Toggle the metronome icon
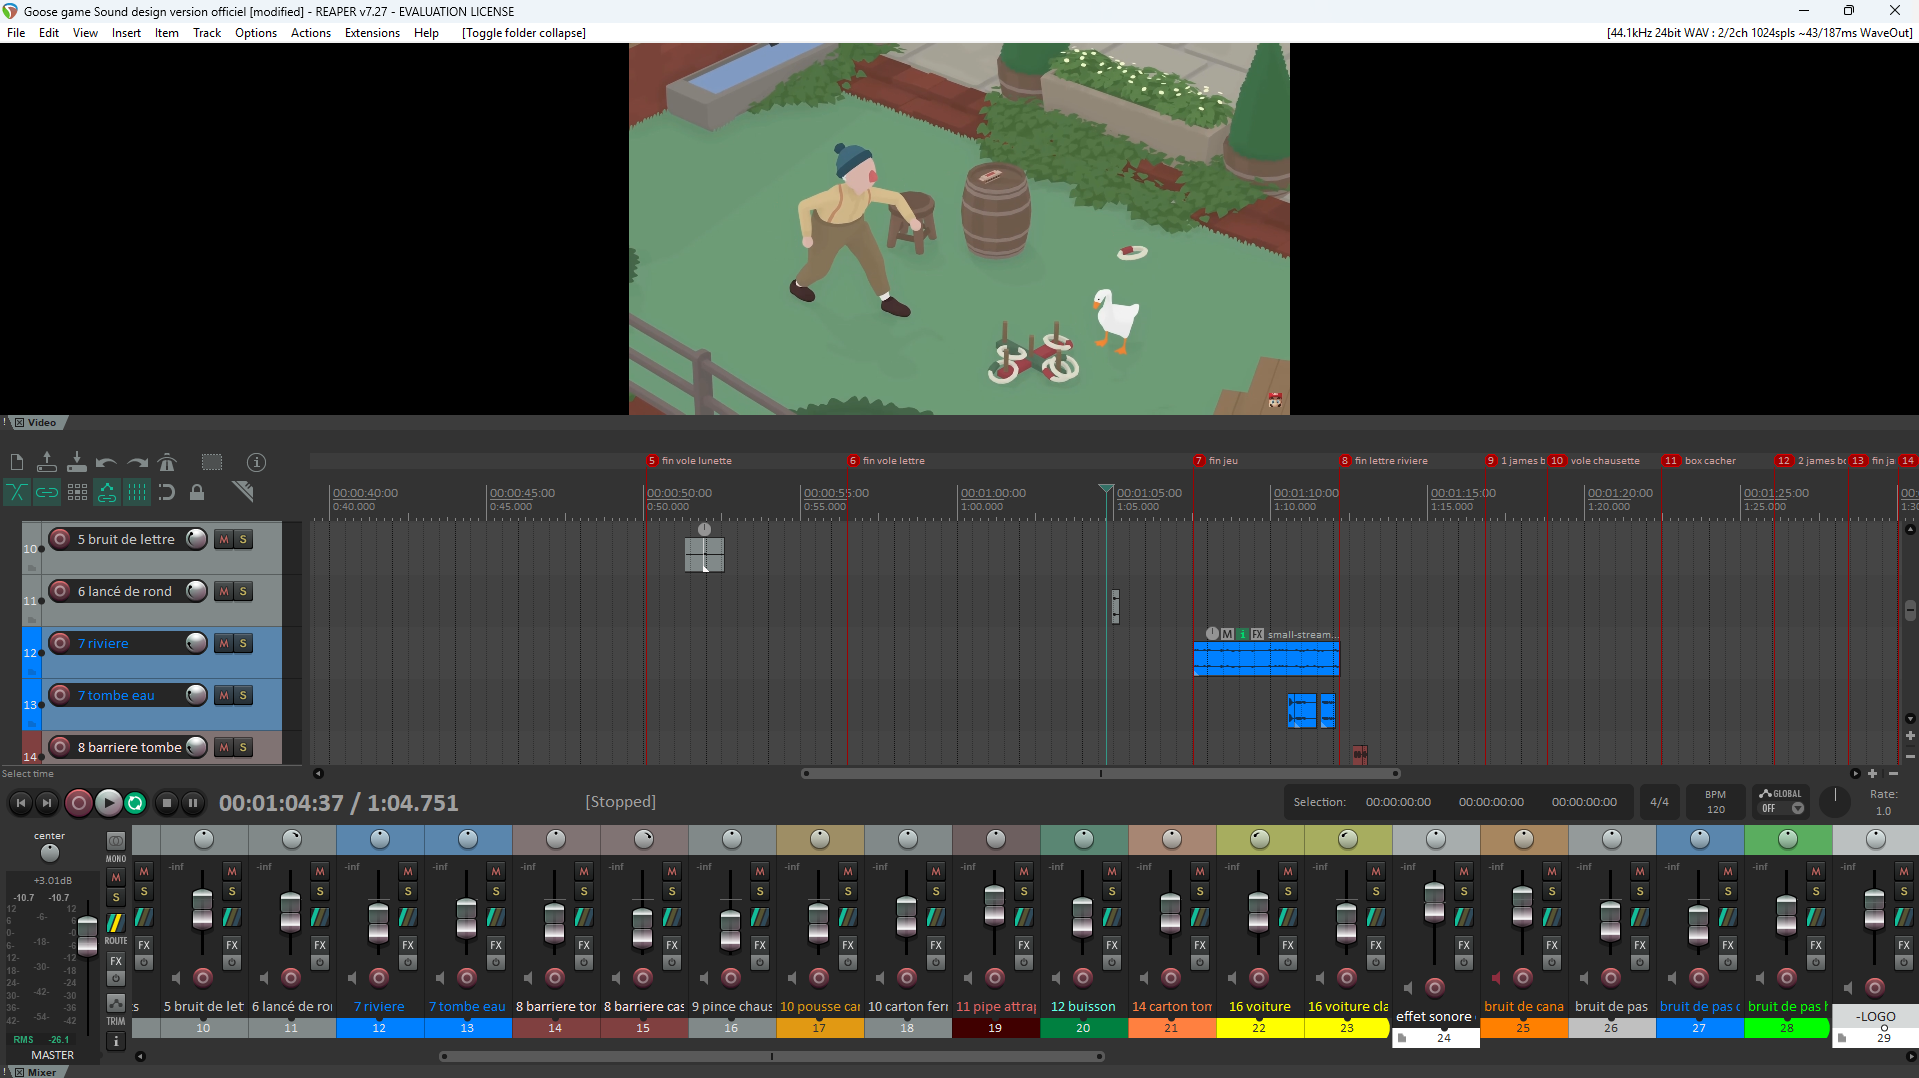 (167, 462)
